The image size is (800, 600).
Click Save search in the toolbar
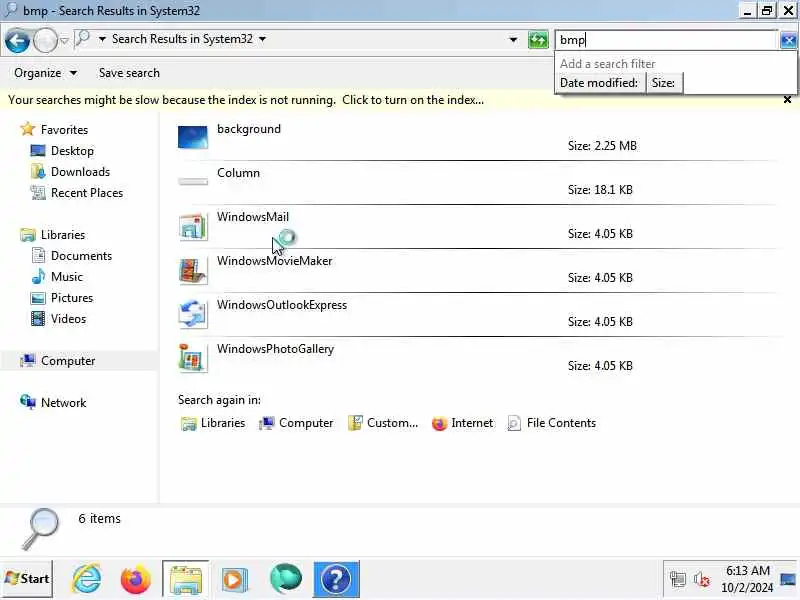pos(129,73)
